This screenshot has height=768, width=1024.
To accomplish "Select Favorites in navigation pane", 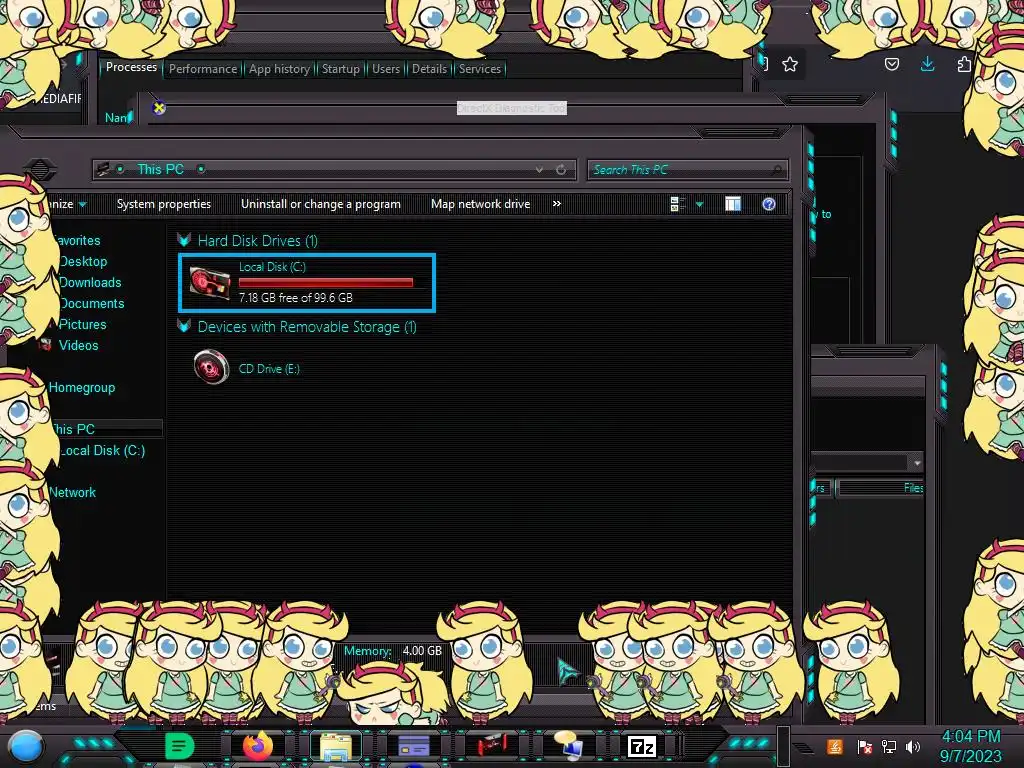I will click(x=77, y=240).
